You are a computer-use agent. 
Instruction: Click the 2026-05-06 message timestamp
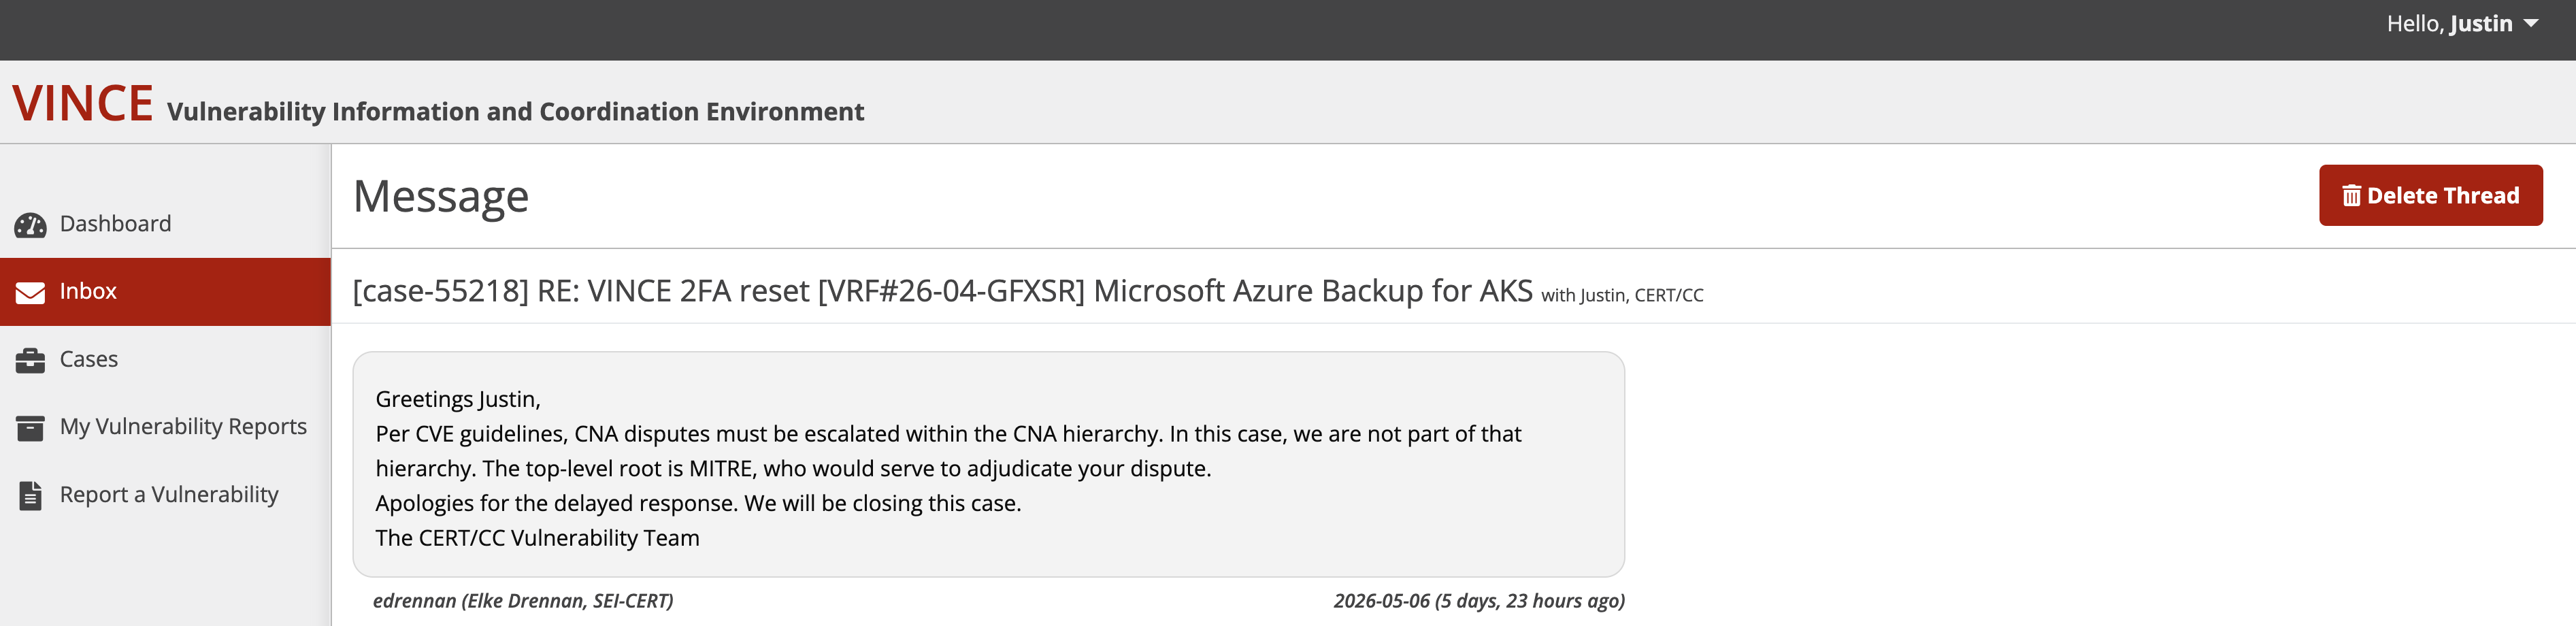point(1479,600)
